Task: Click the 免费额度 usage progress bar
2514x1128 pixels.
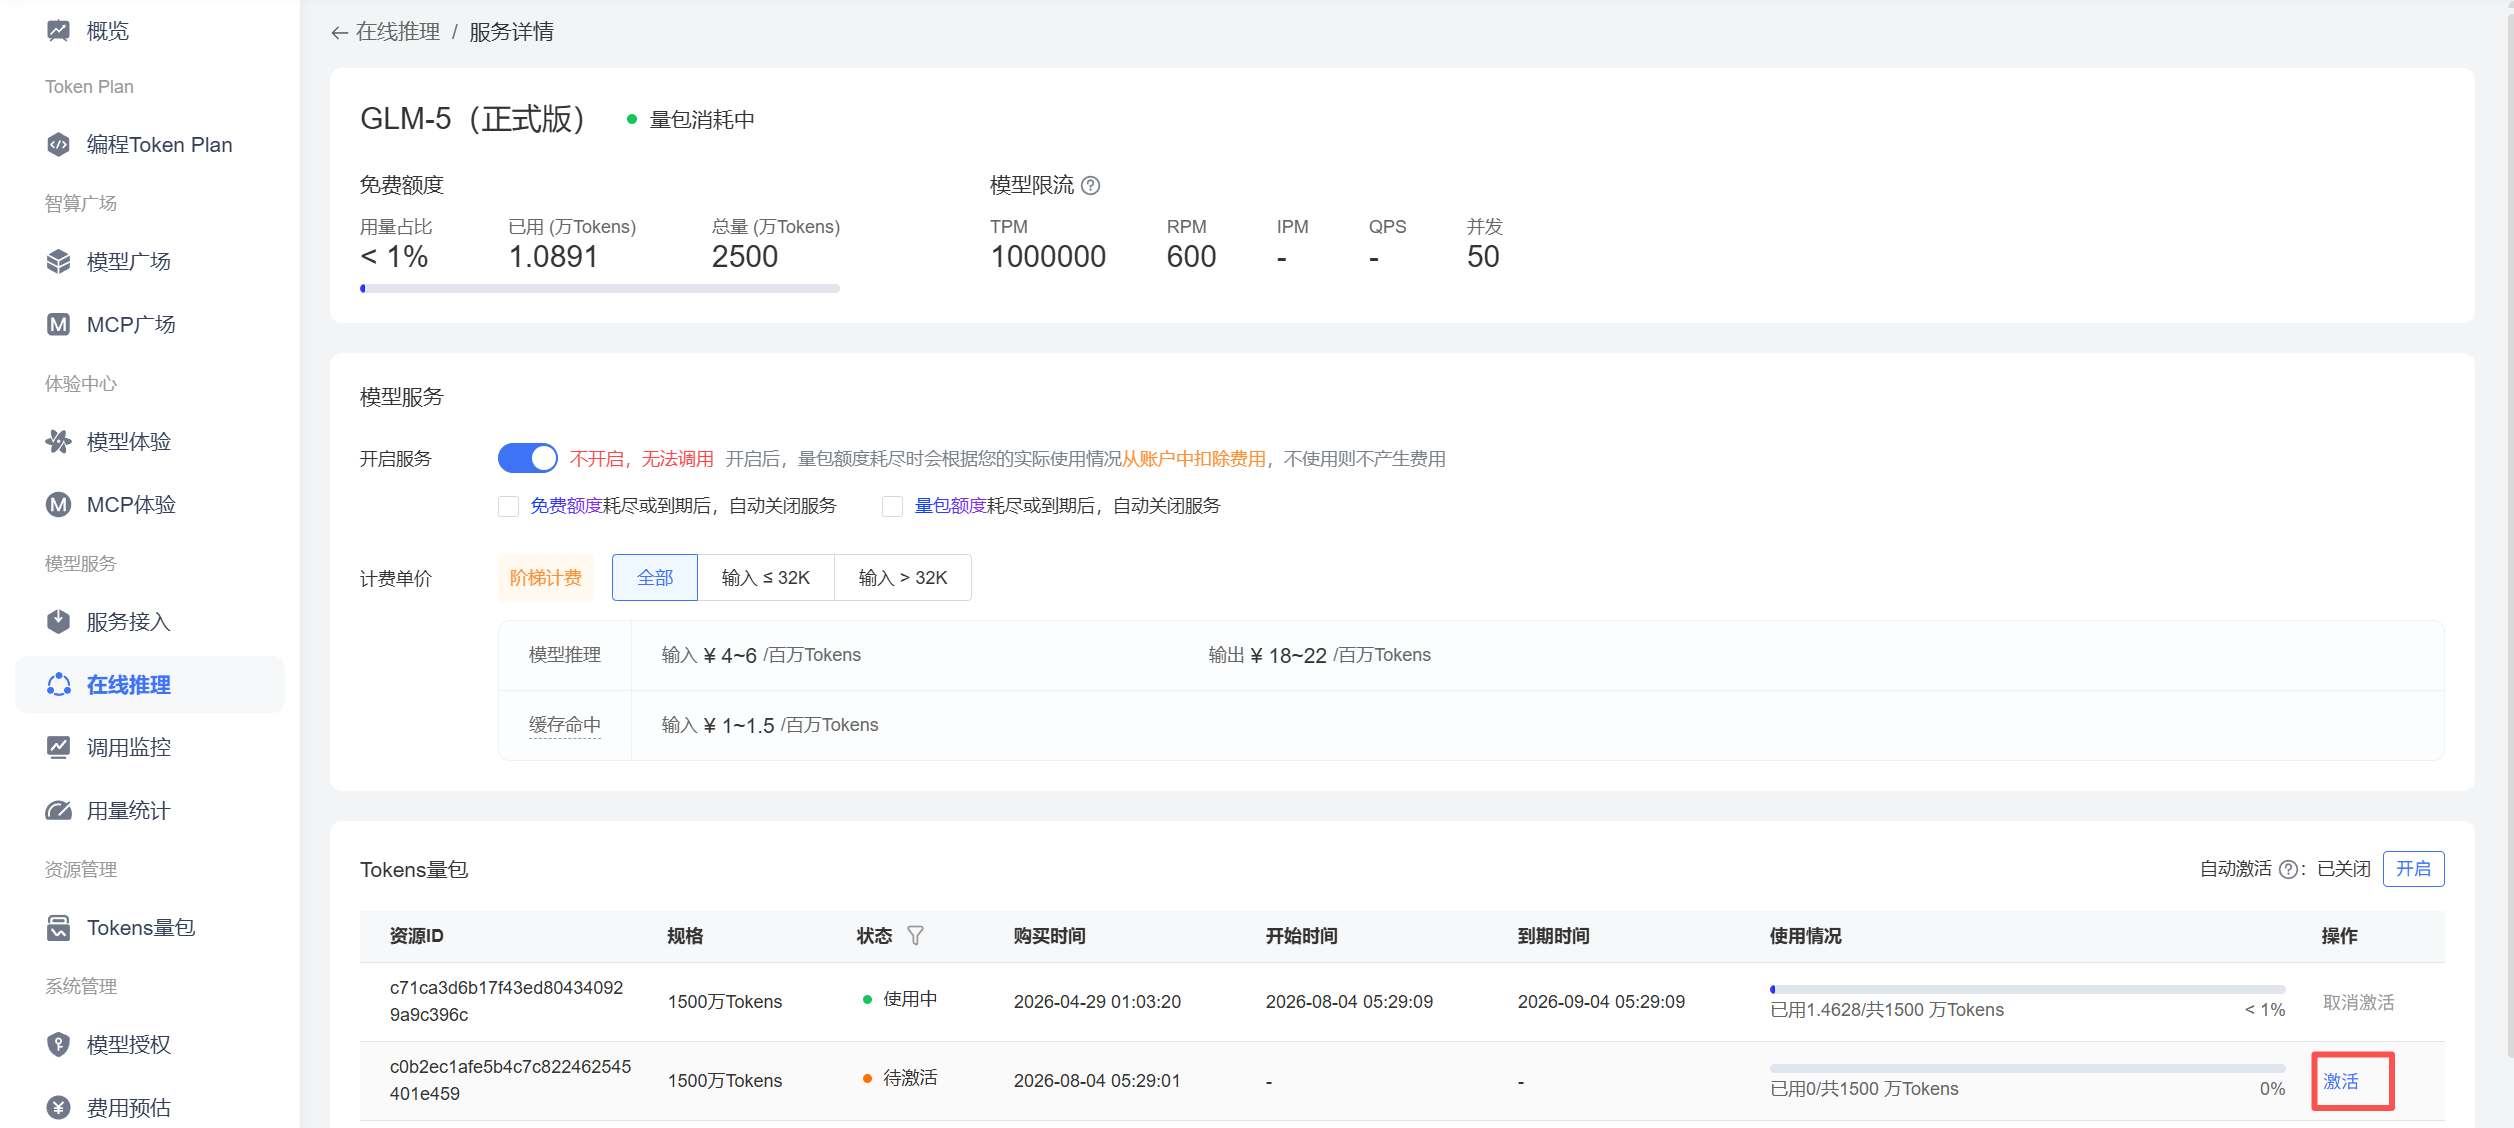Action: 600,289
